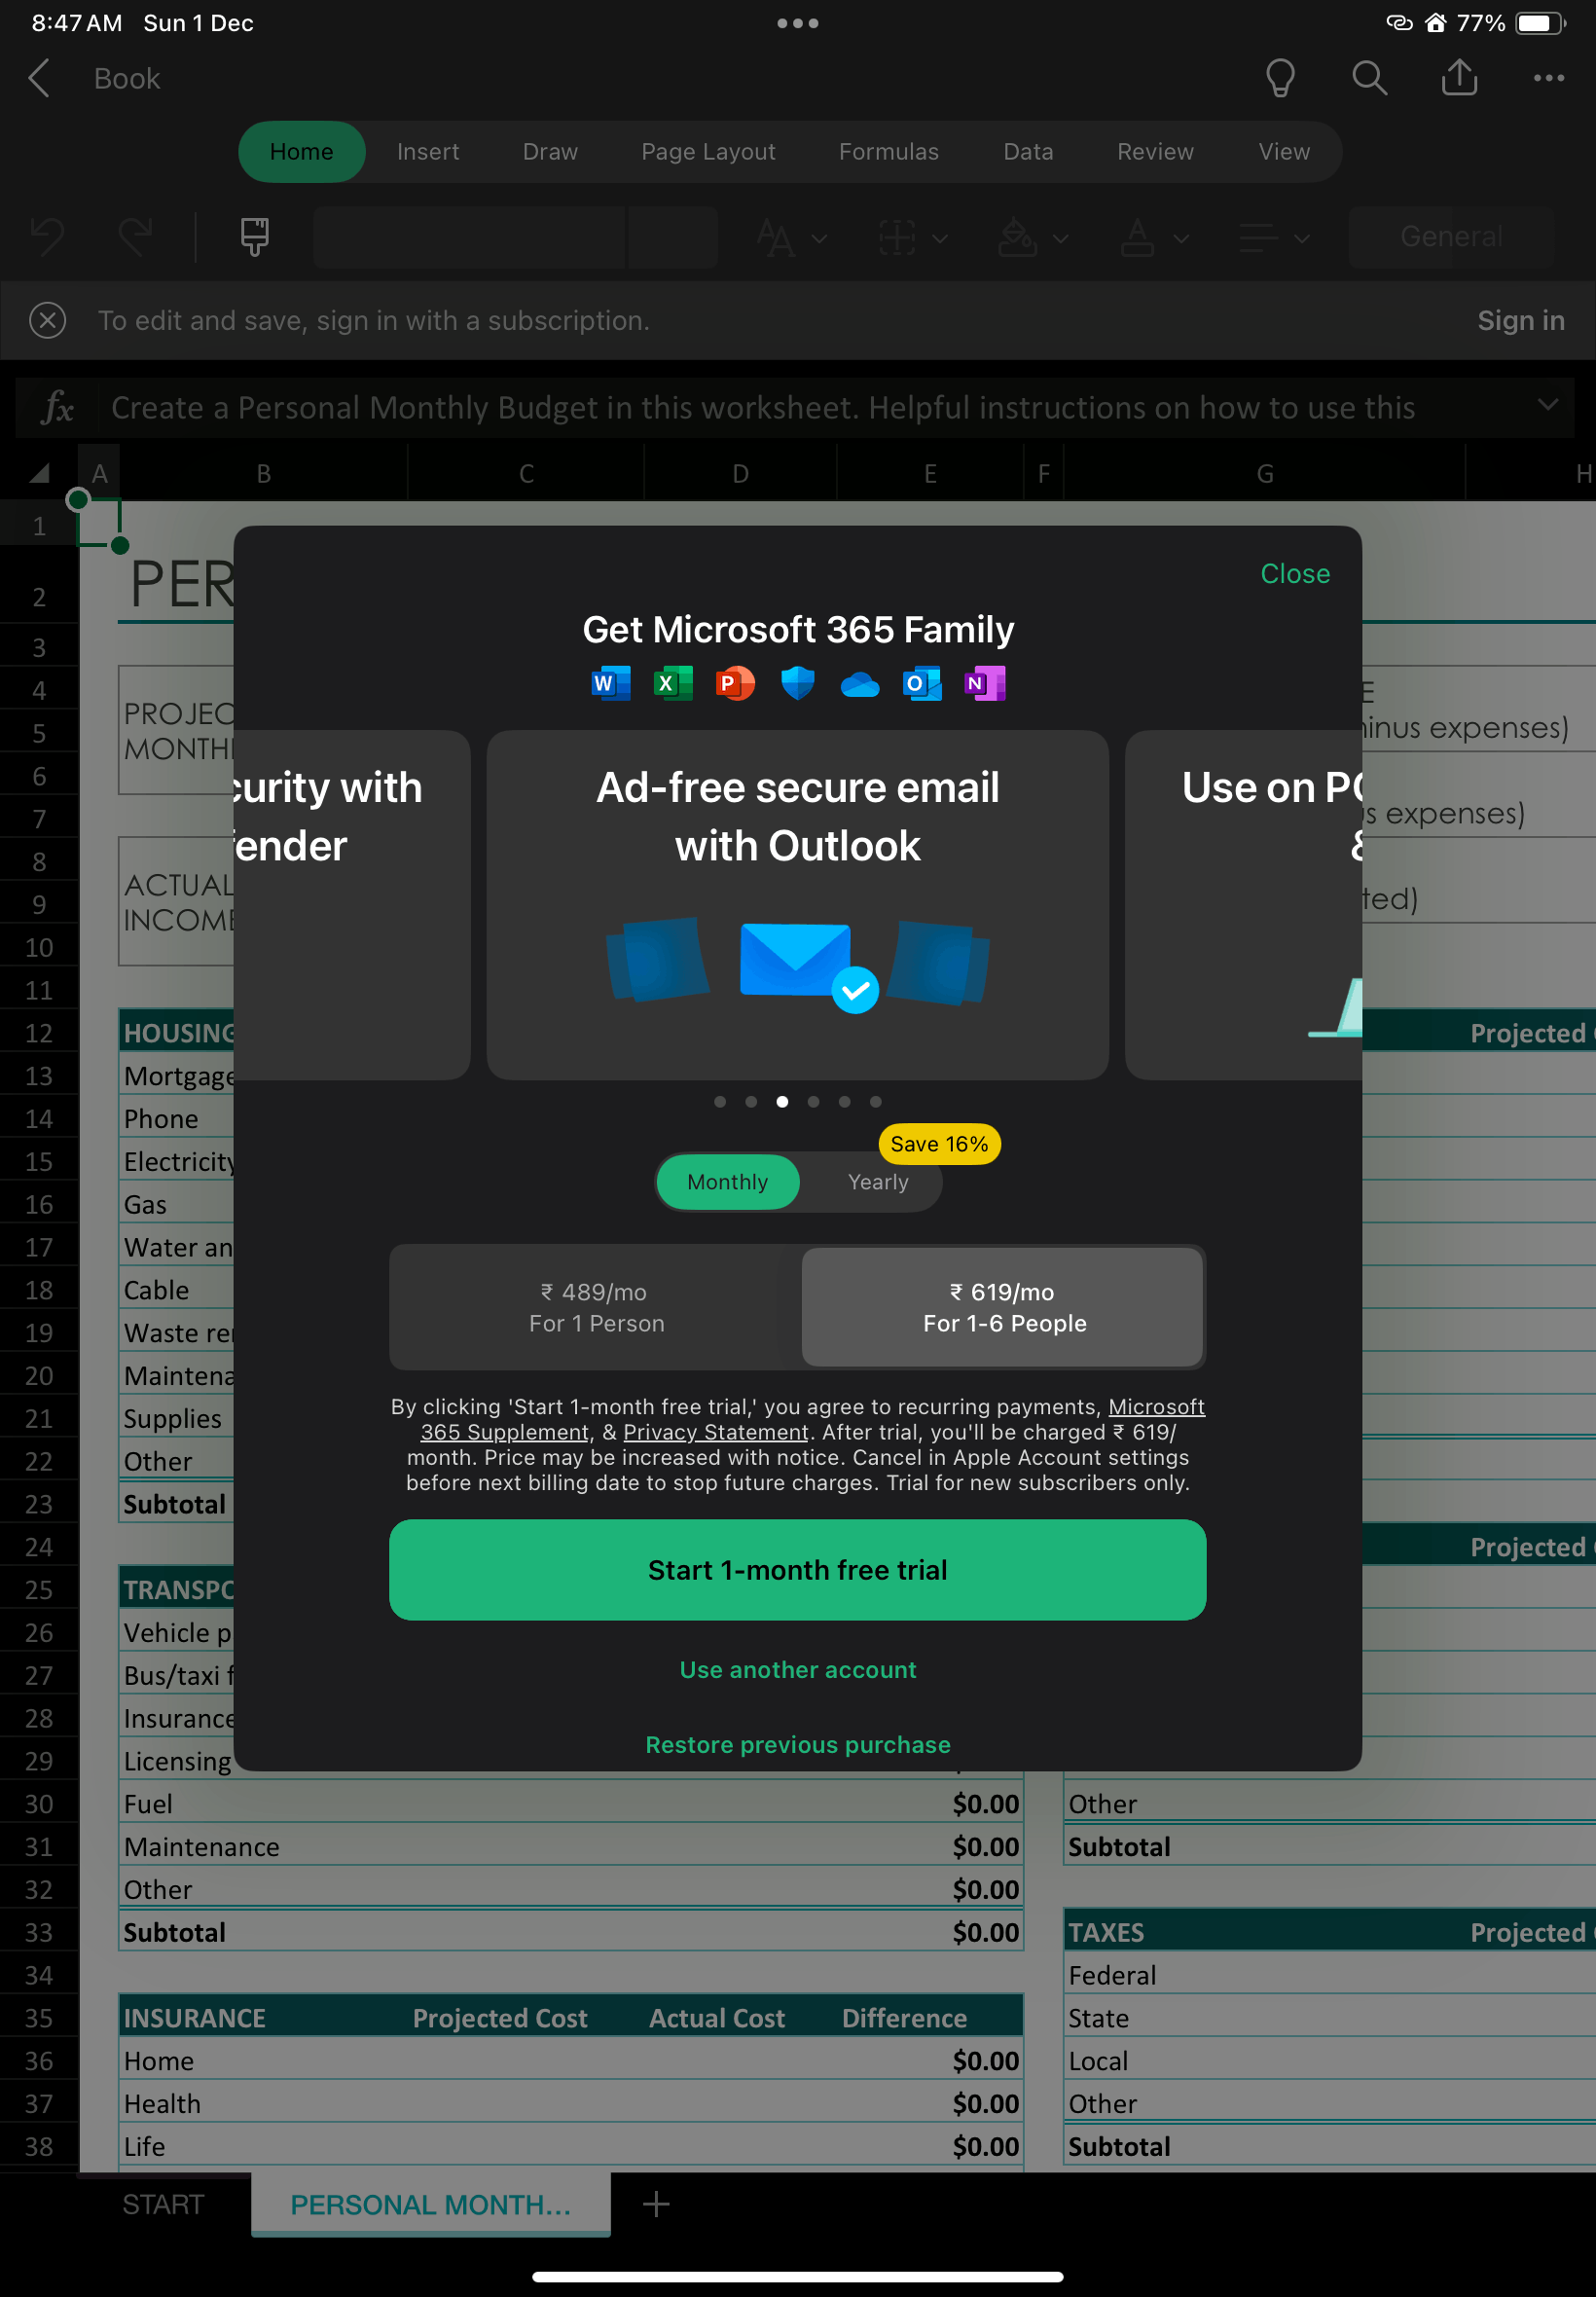
Task: Tap the OneDrive cloud icon
Action: (859, 685)
